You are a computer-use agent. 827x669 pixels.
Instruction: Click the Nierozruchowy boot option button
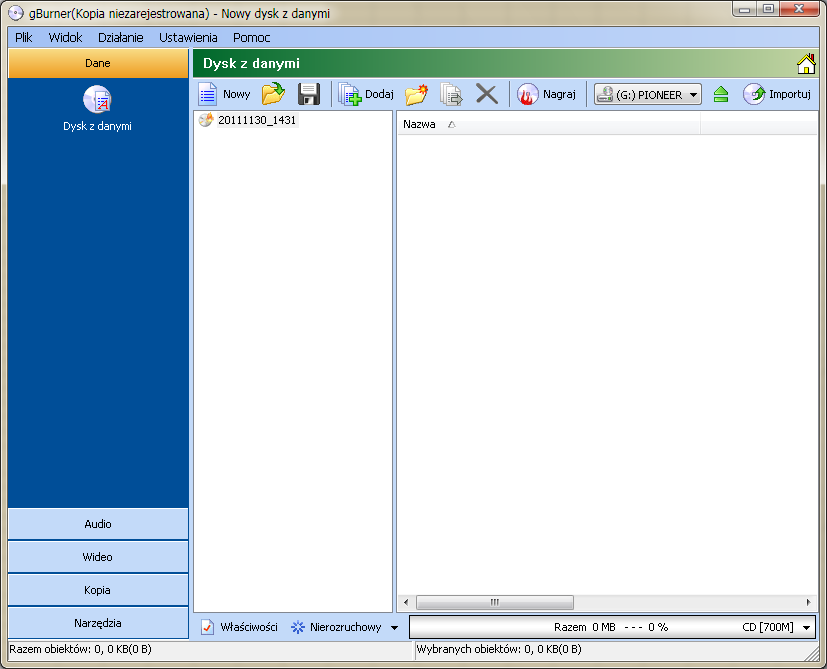coord(336,627)
